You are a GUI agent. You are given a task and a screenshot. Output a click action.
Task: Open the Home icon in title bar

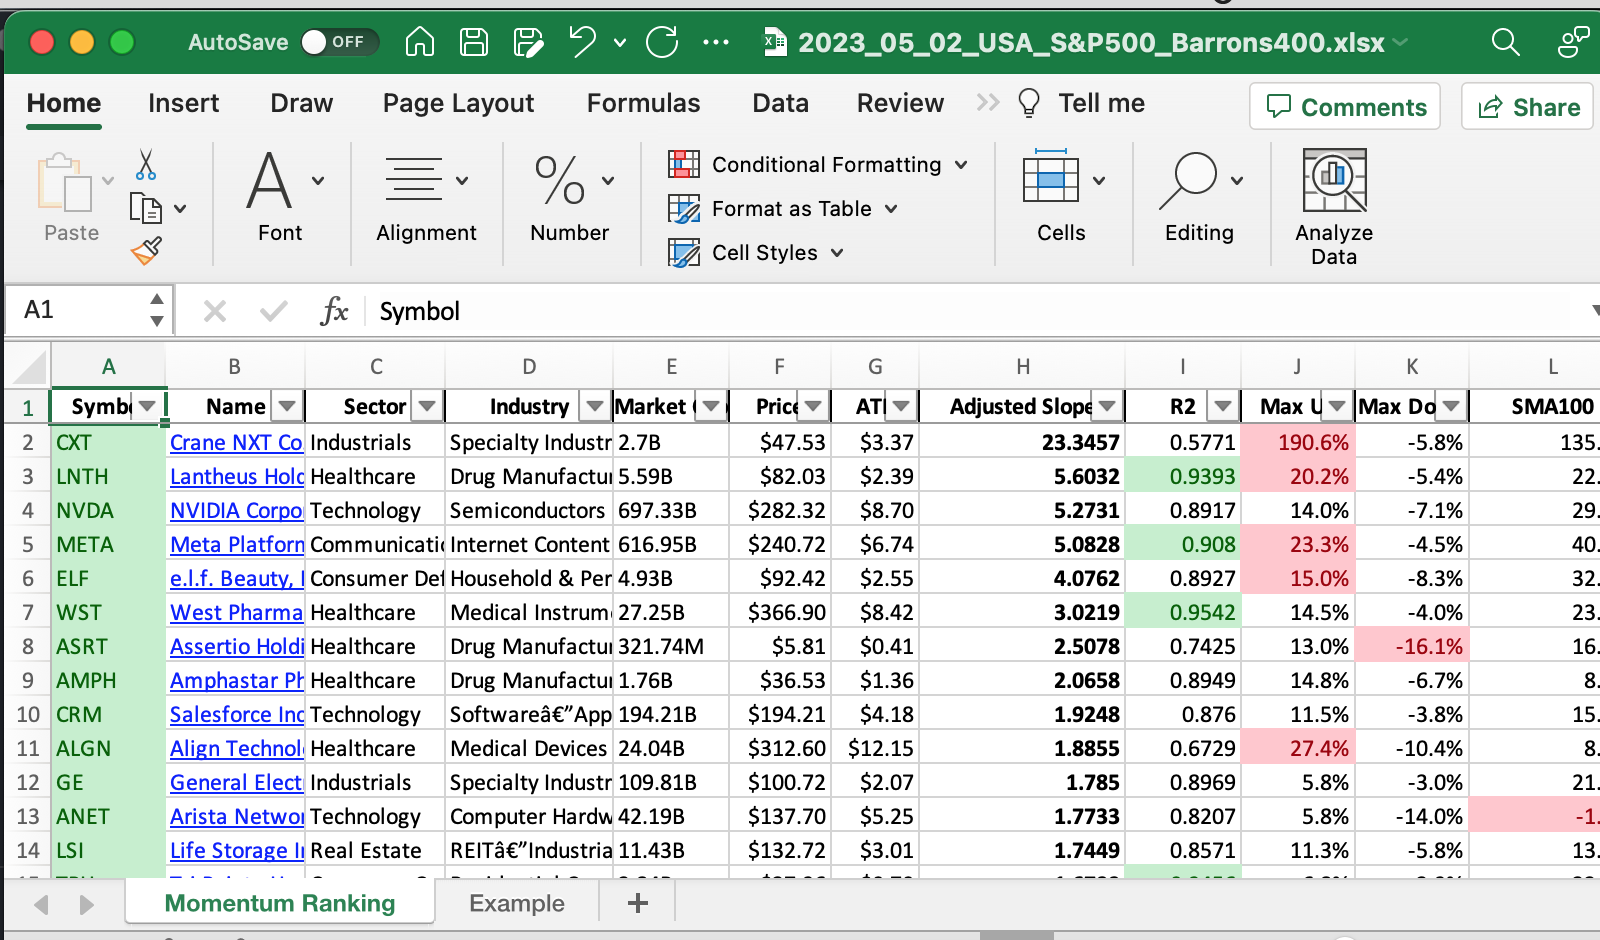point(420,42)
